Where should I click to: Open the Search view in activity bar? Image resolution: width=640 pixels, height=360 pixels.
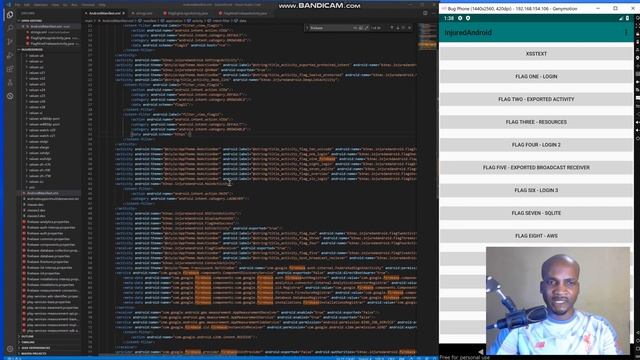point(10,28)
